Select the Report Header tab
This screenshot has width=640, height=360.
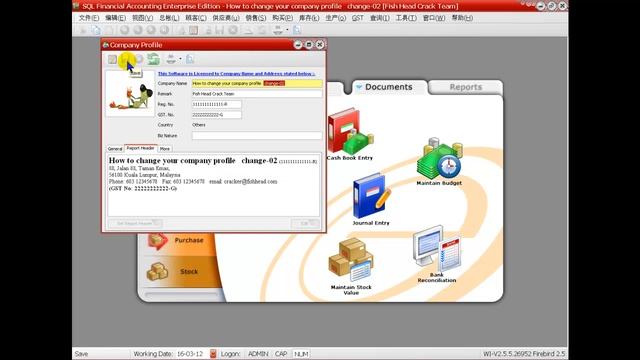point(140,148)
